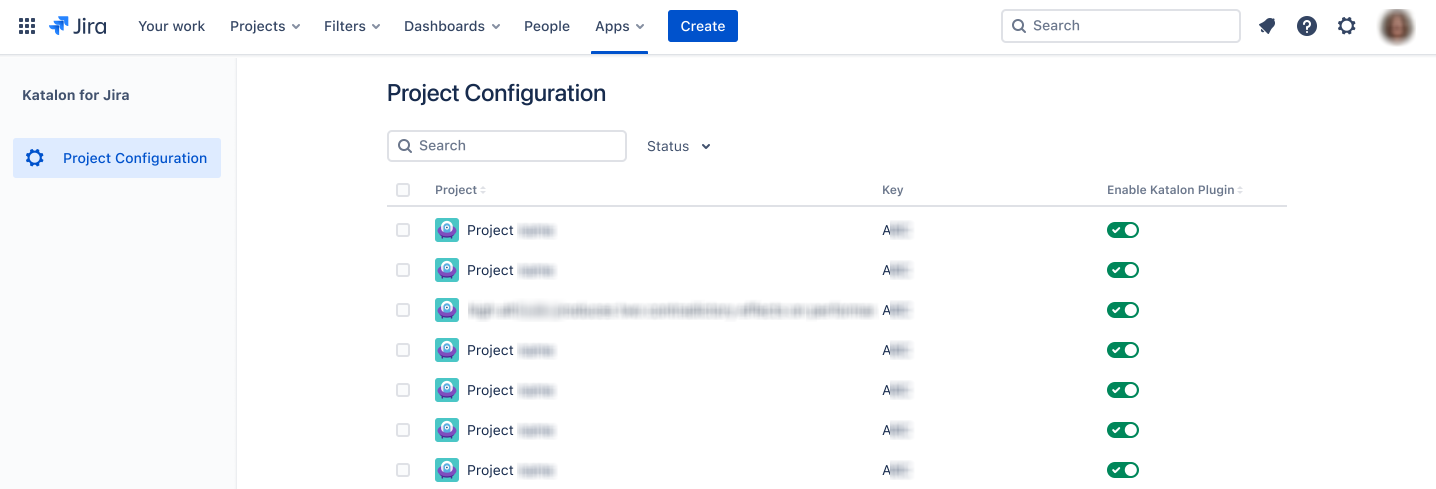Click the Project Configuration search field
Viewport: 1436px width, 489px height.
[507, 146]
